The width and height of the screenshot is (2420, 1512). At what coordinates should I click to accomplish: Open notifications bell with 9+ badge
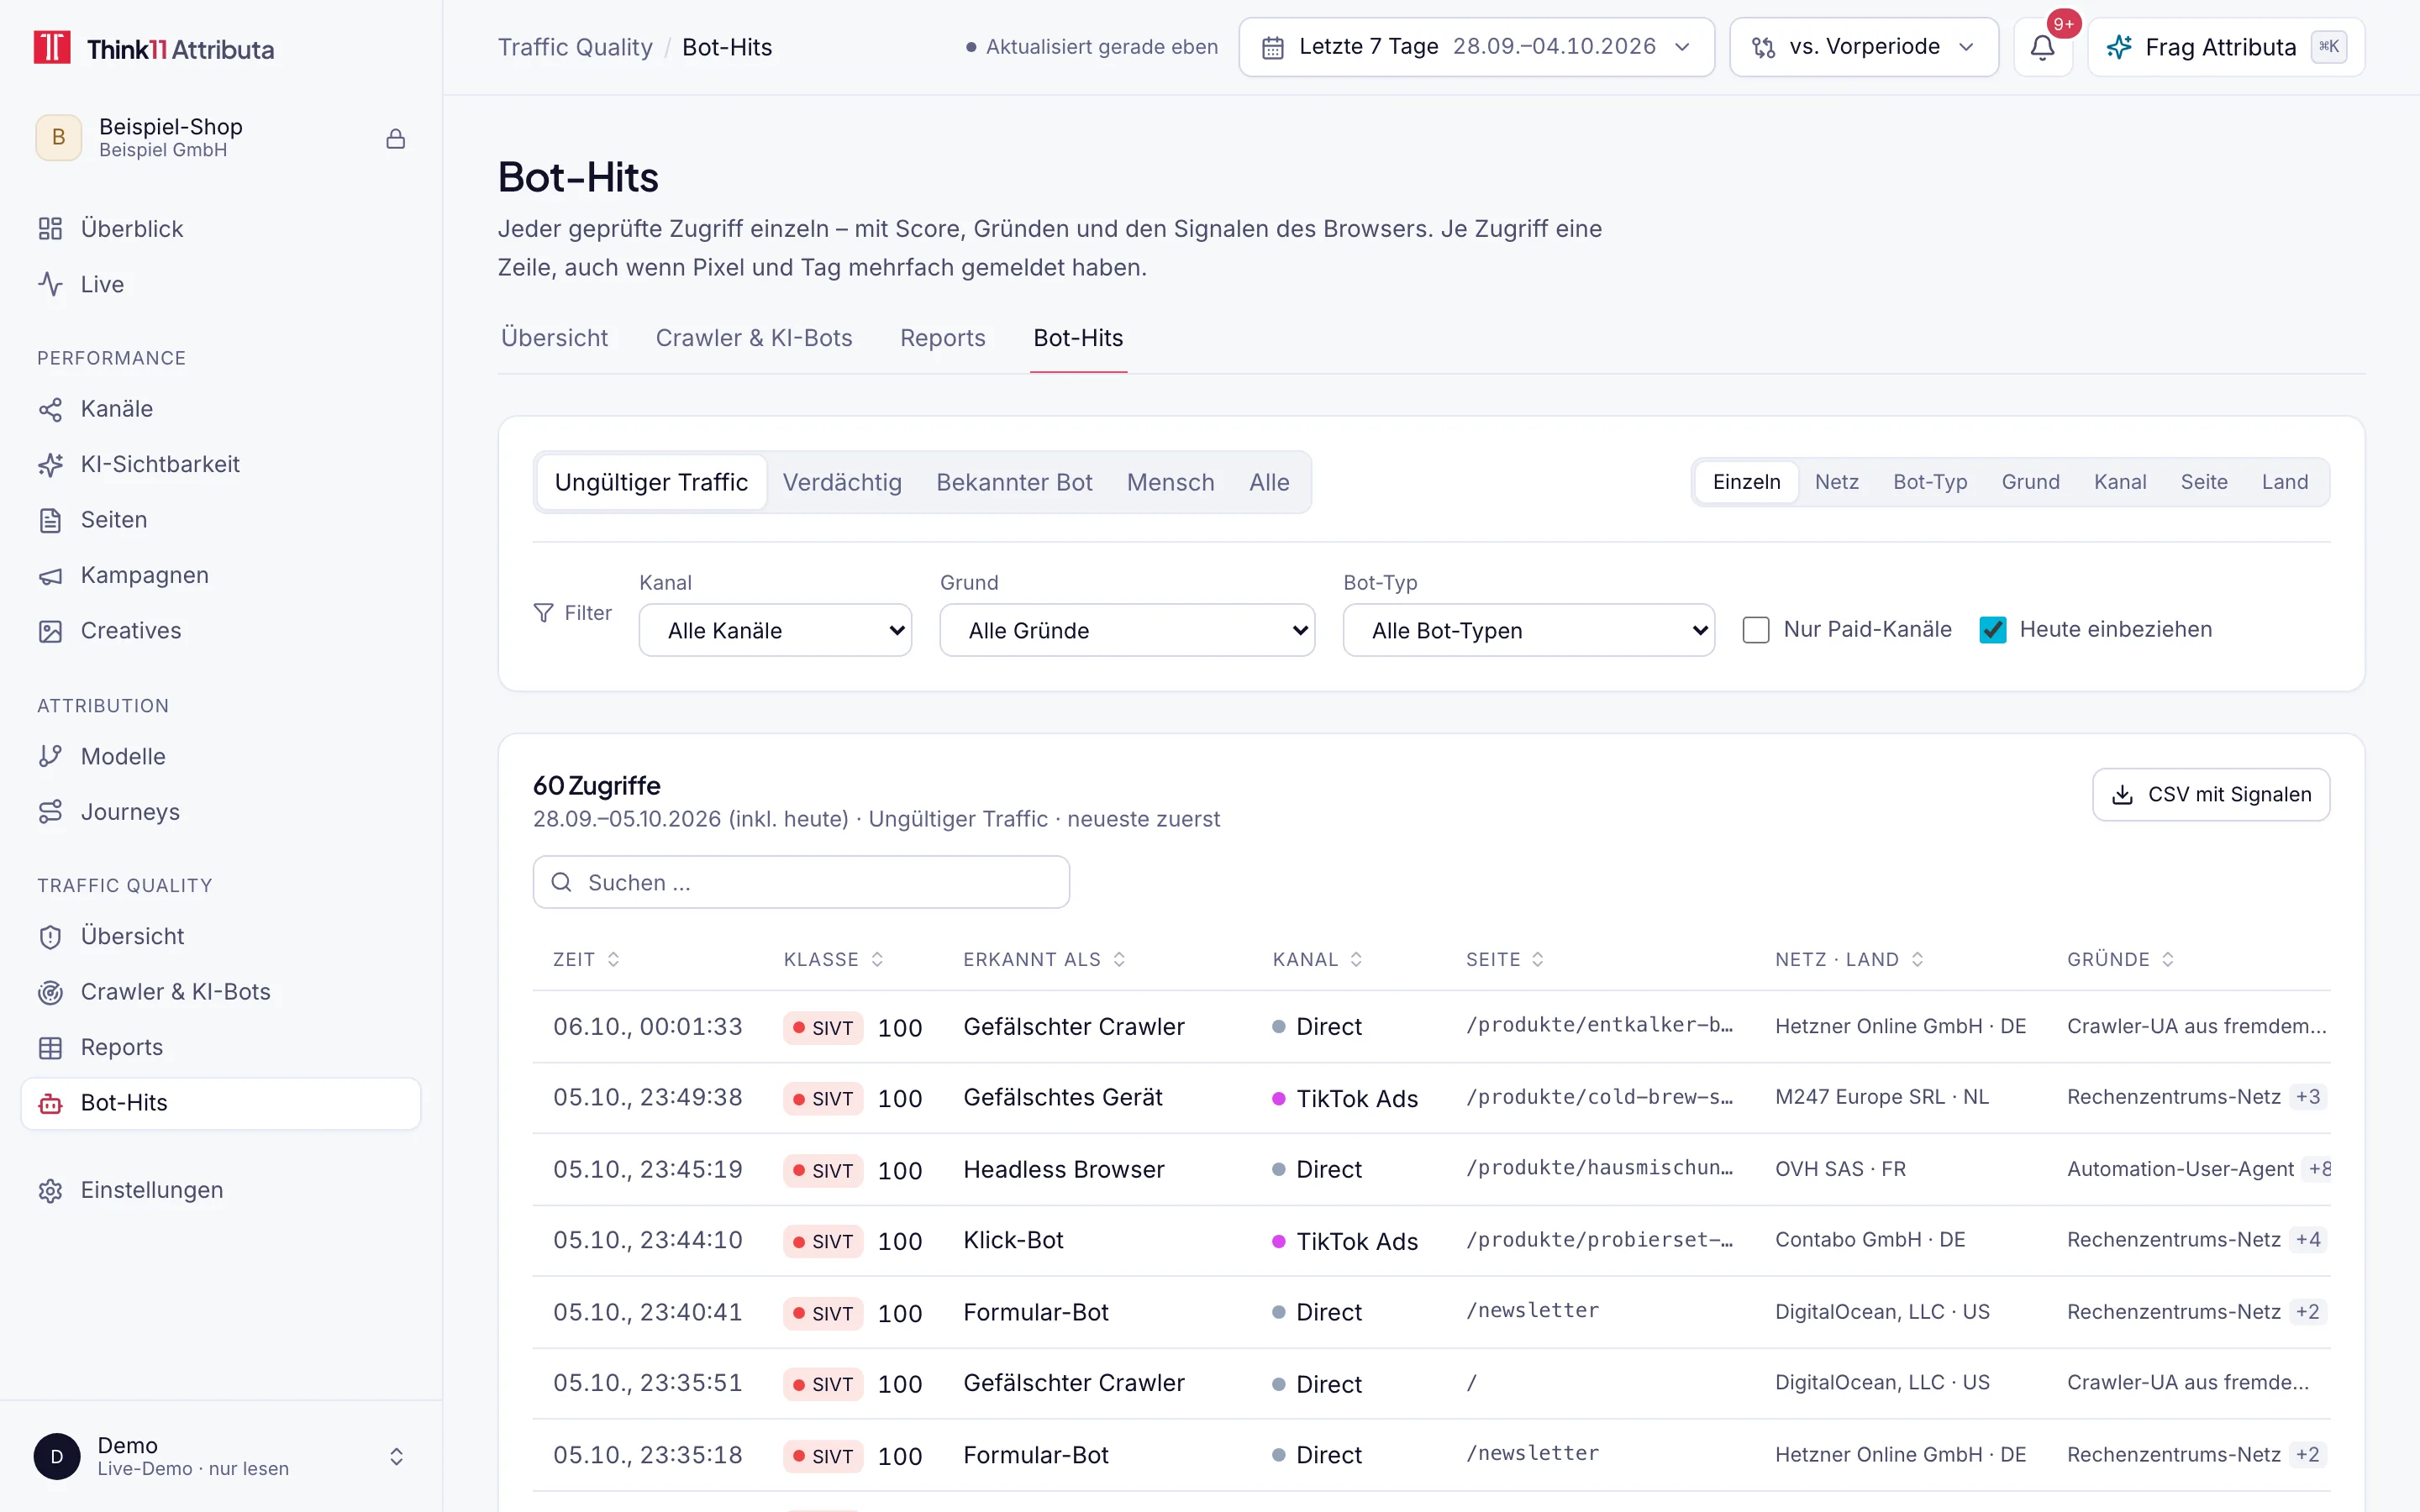2043,47
